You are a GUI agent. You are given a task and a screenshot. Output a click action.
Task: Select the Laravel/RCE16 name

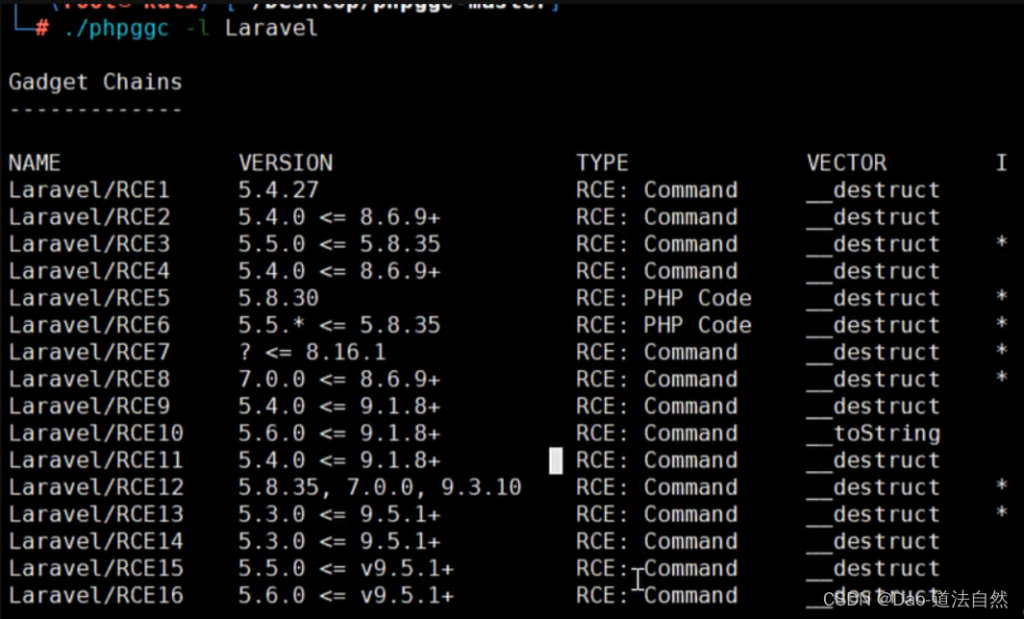coord(96,595)
